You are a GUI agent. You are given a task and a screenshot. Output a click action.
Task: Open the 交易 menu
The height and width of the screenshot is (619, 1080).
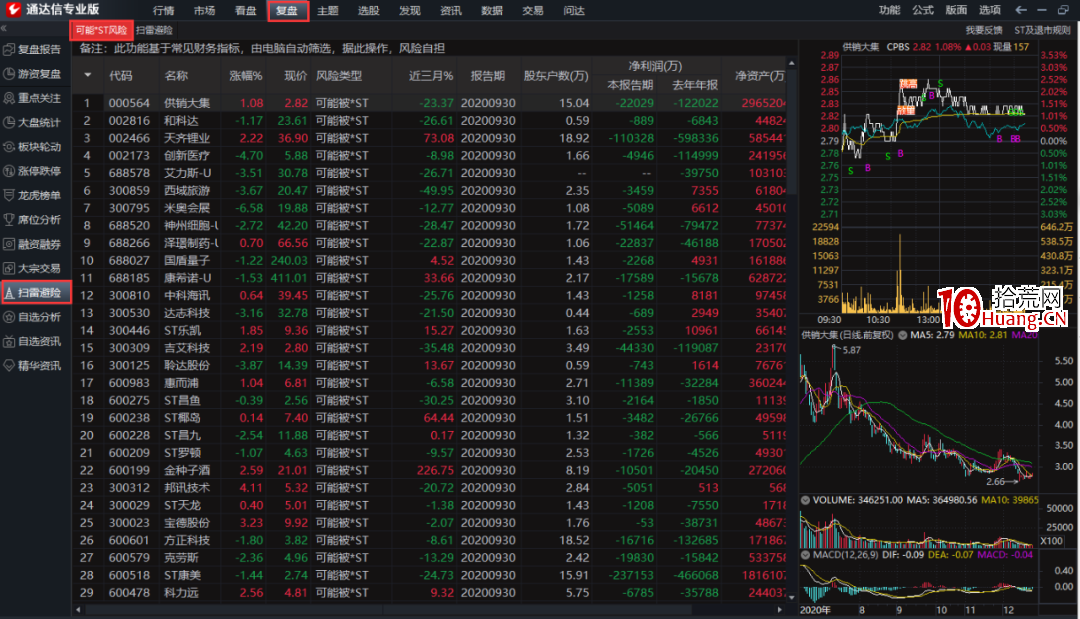click(x=532, y=10)
